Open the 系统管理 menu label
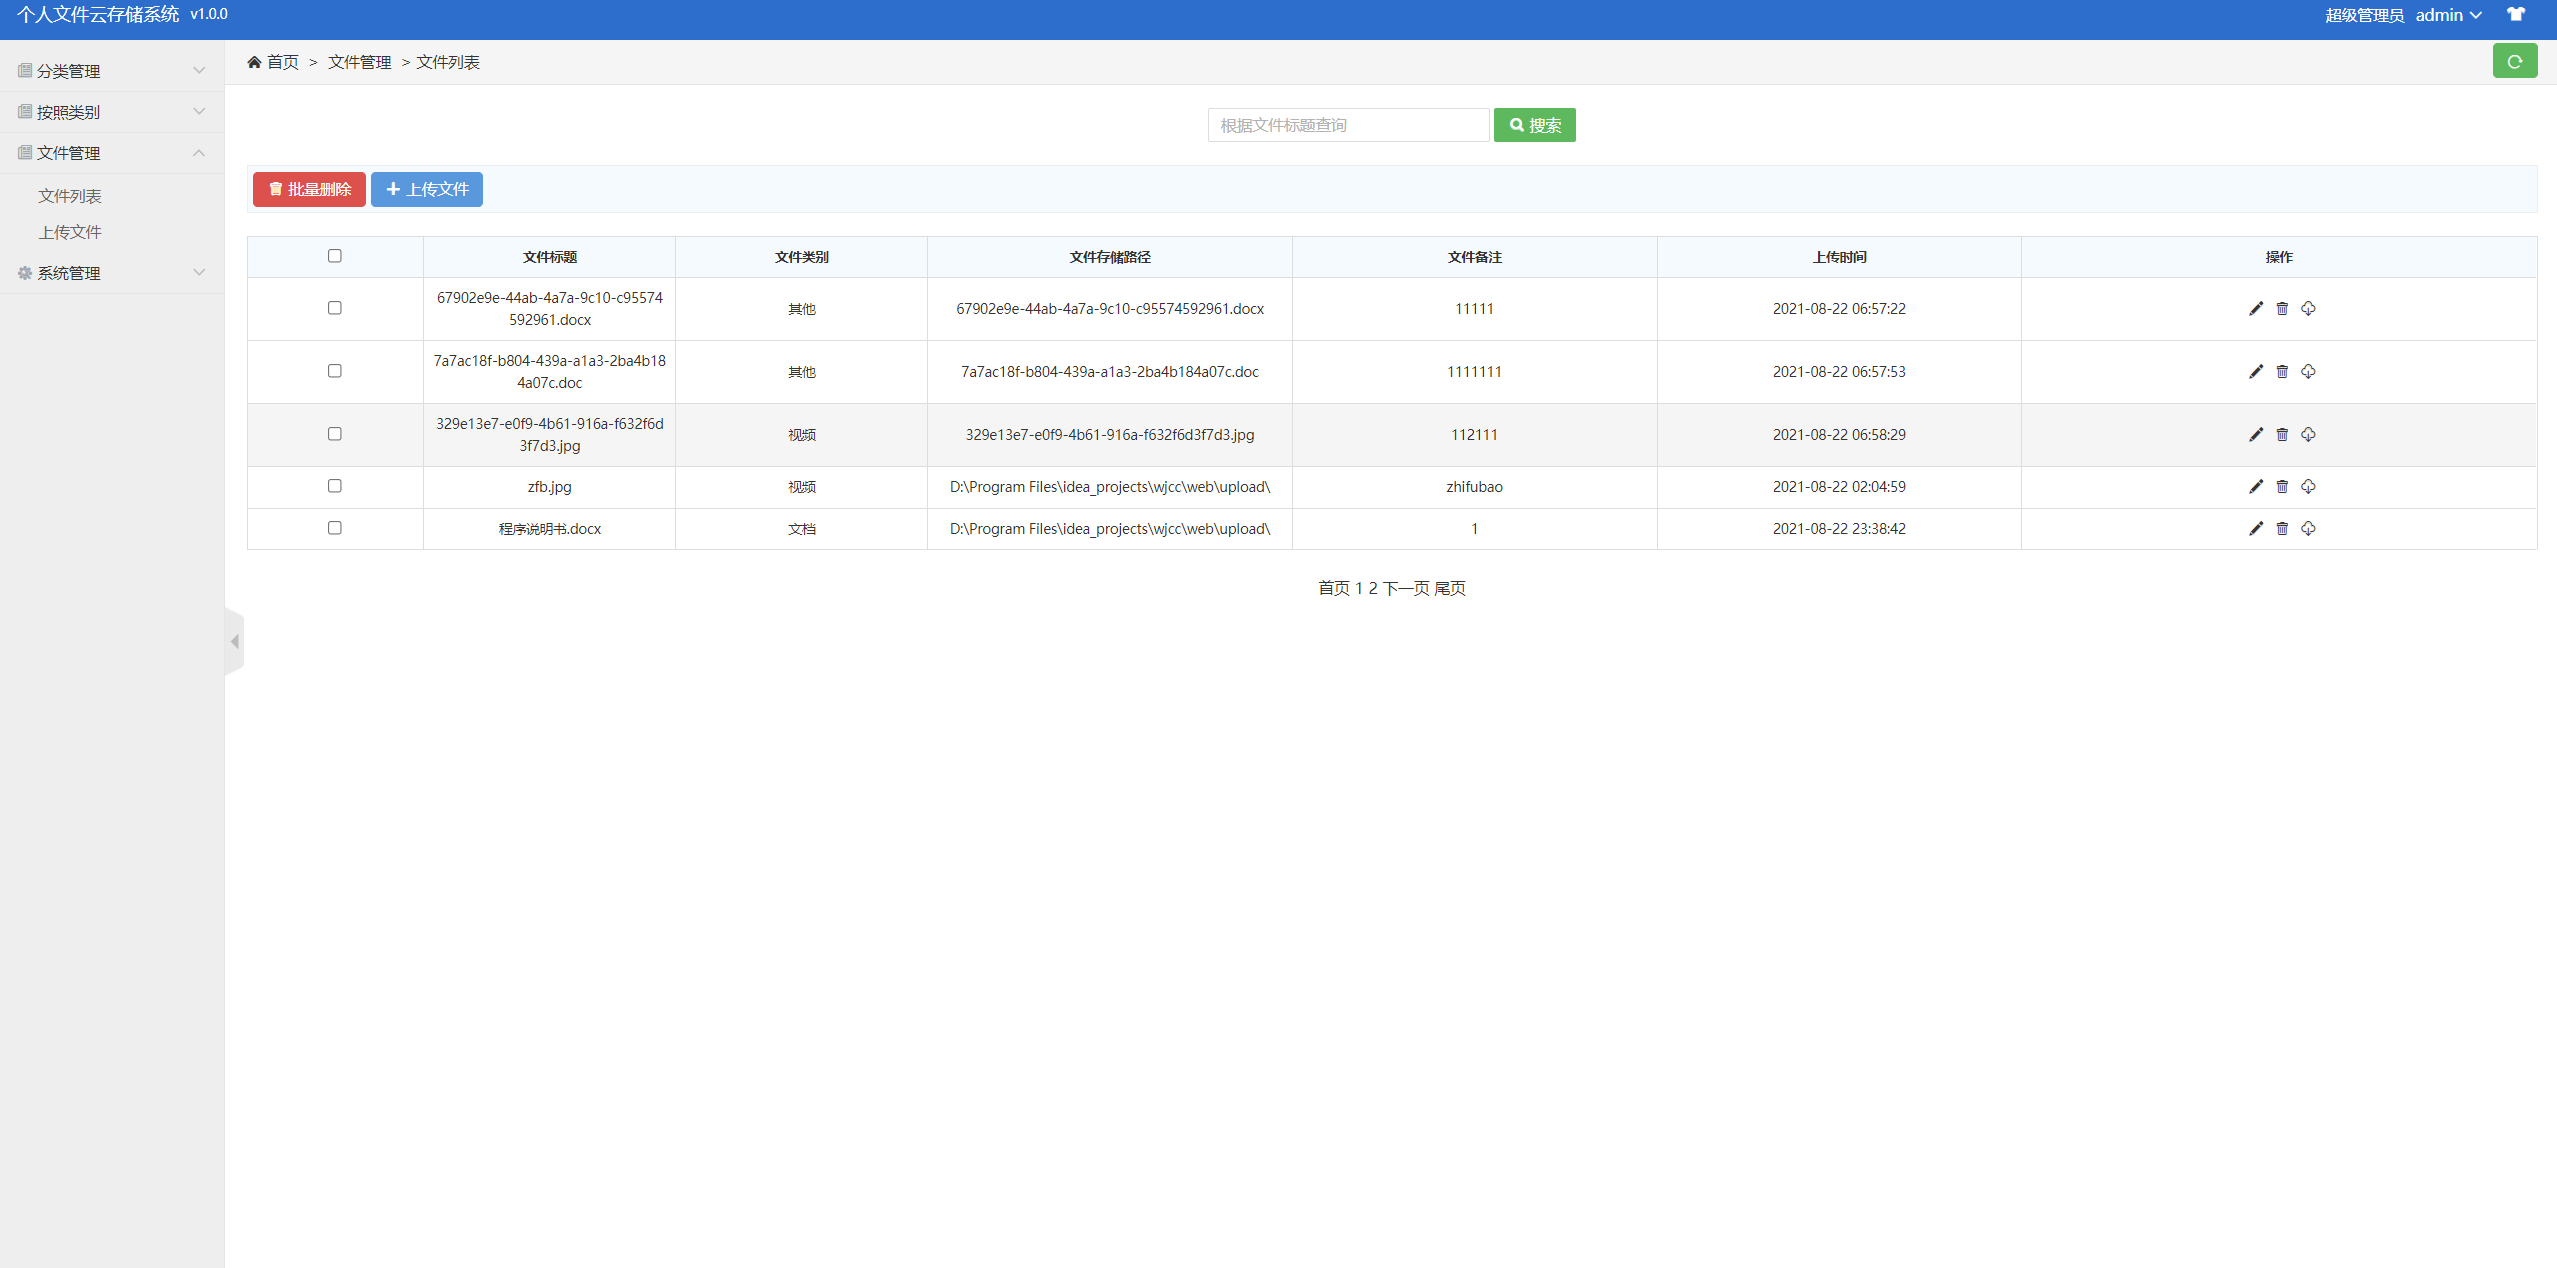Screen dimensions: 2557x1268 (68, 273)
